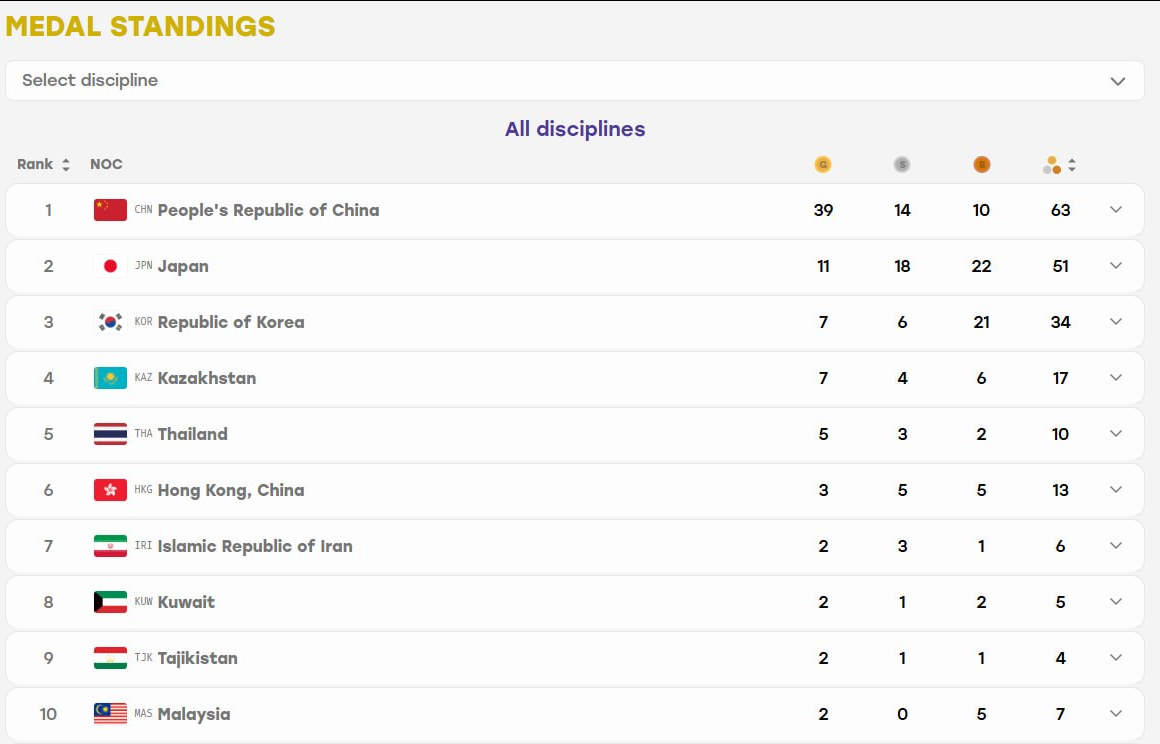Click the CHN country code
Image resolution: width=1160 pixels, height=744 pixels.
144,210
